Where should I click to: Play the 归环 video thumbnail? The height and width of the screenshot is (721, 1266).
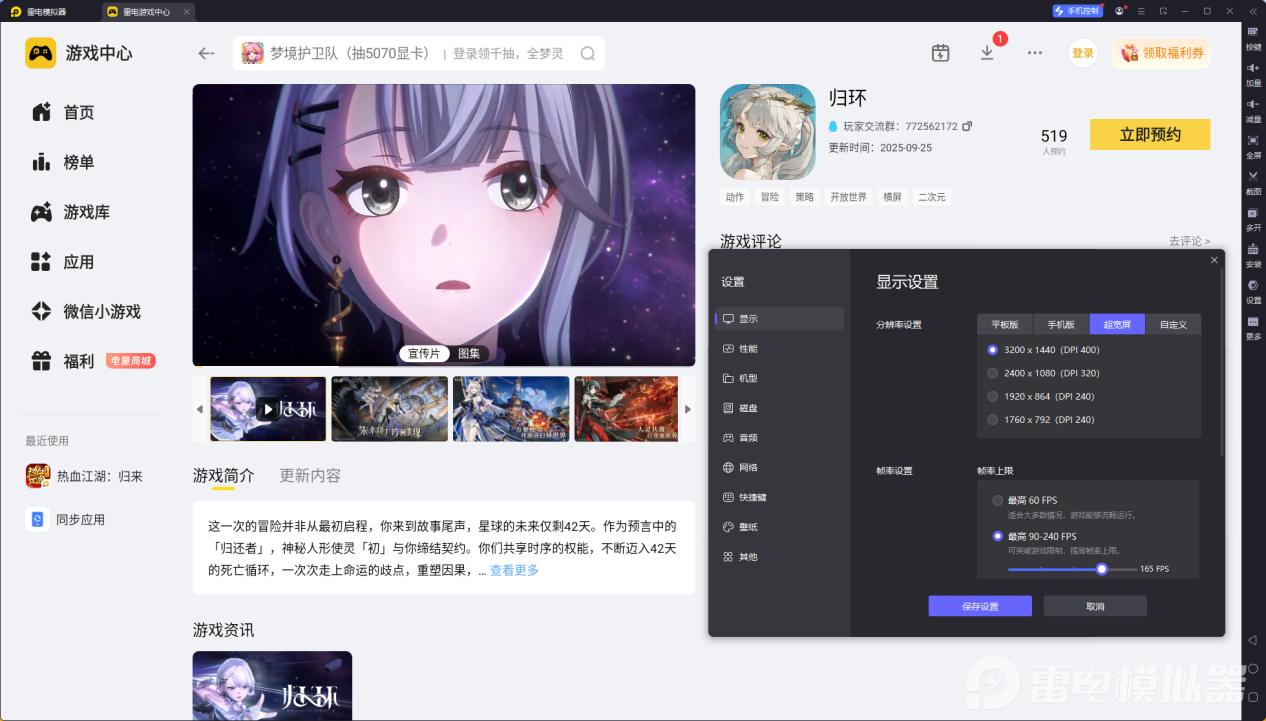[268, 409]
